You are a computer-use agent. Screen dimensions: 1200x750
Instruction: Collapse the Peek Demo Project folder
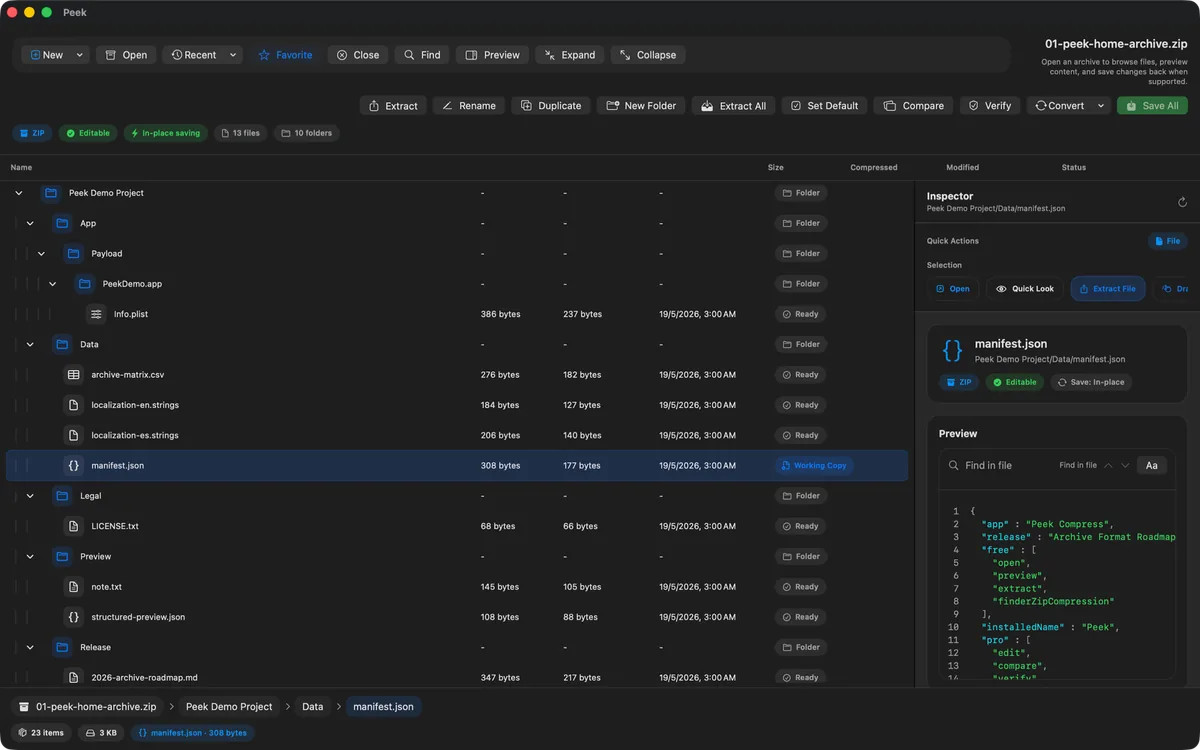point(18,193)
